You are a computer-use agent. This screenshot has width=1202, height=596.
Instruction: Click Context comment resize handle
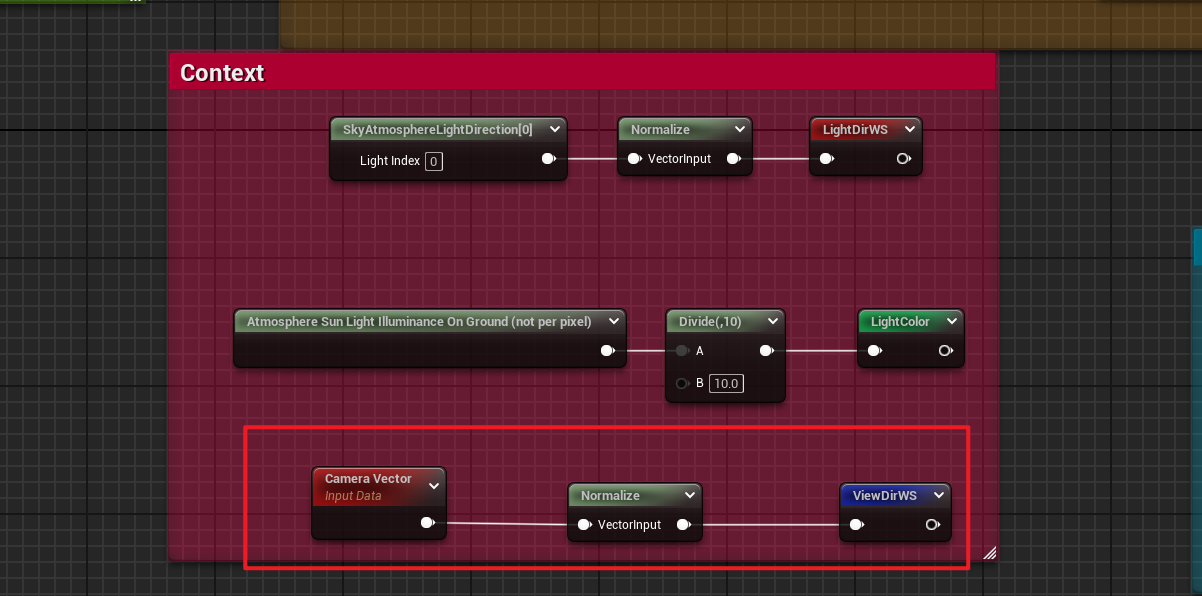pos(989,552)
